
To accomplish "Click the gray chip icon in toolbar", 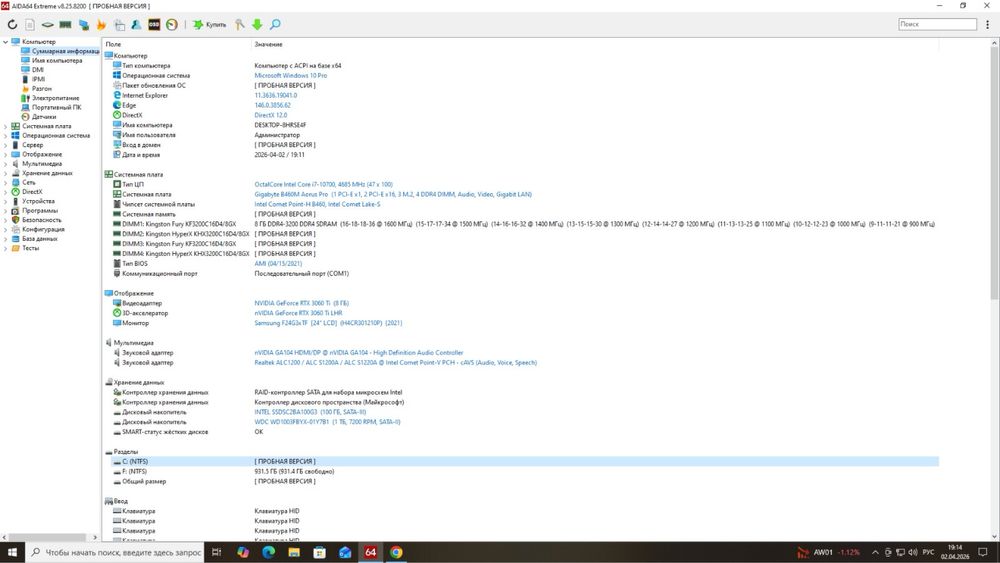I will [x=48, y=24].
